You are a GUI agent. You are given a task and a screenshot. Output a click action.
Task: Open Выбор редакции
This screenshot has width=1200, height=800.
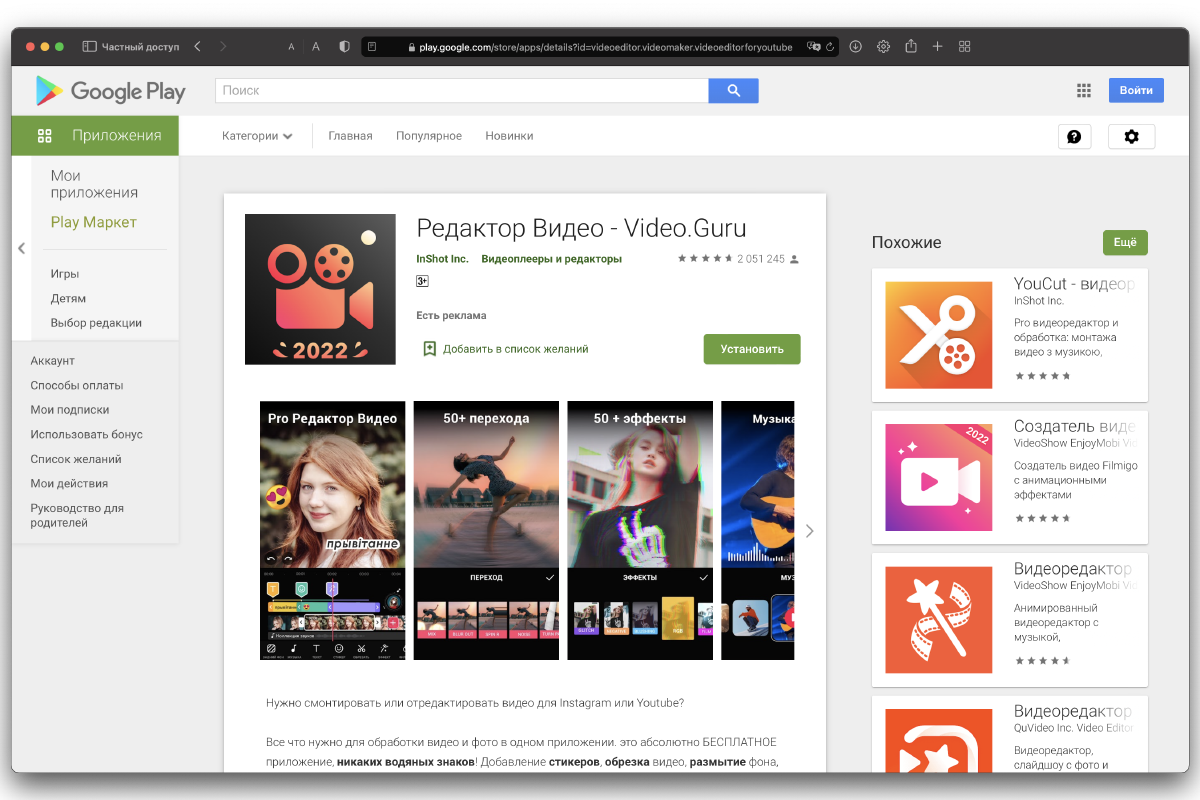point(96,323)
